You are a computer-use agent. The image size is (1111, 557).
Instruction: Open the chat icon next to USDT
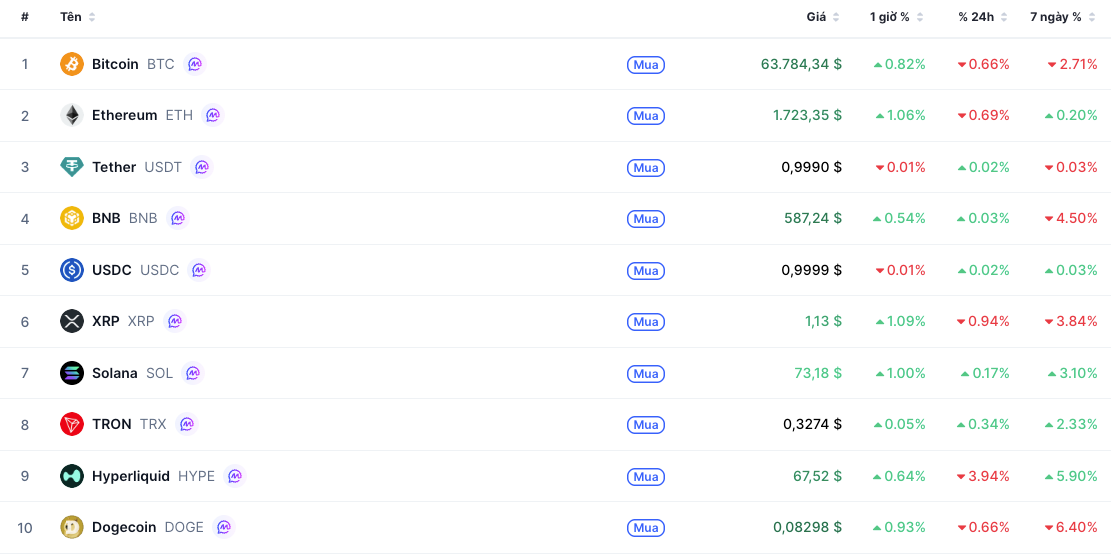click(x=202, y=167)
